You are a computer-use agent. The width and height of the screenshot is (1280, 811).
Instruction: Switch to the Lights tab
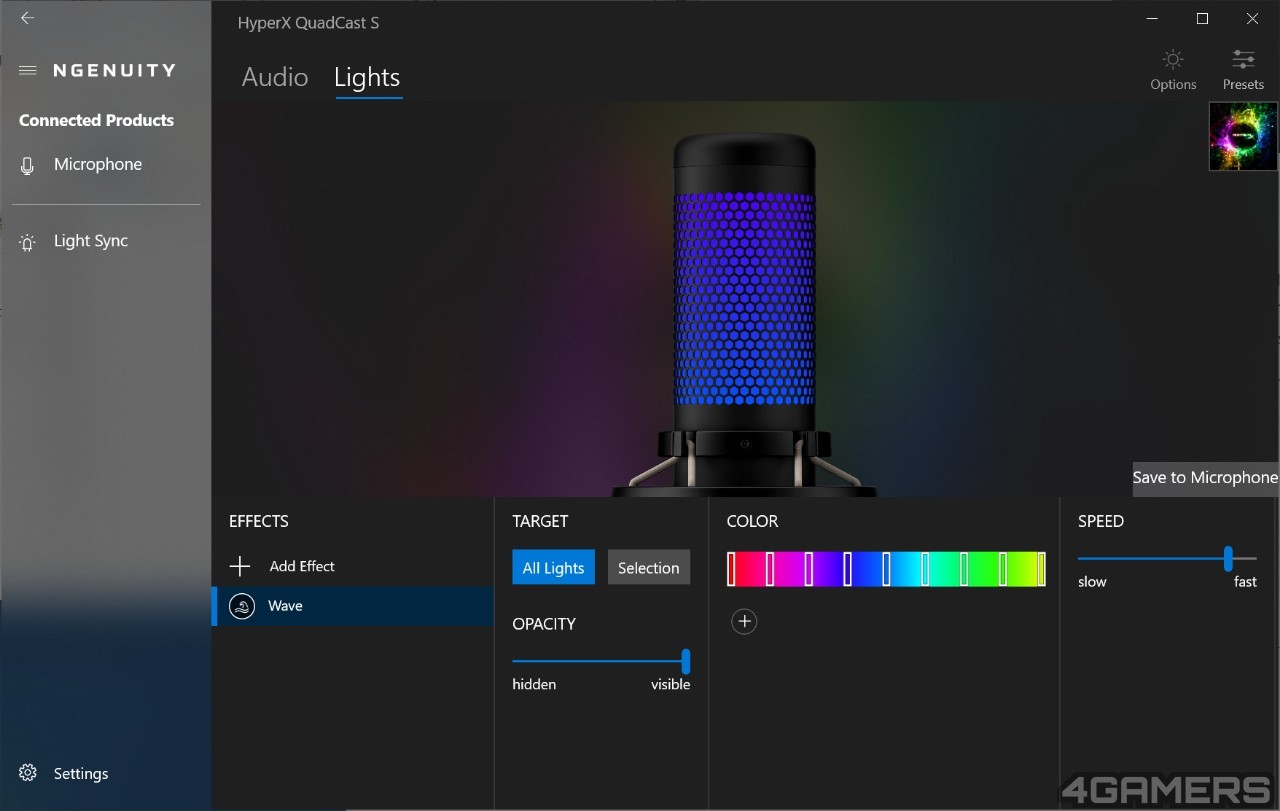click(367, 78)
